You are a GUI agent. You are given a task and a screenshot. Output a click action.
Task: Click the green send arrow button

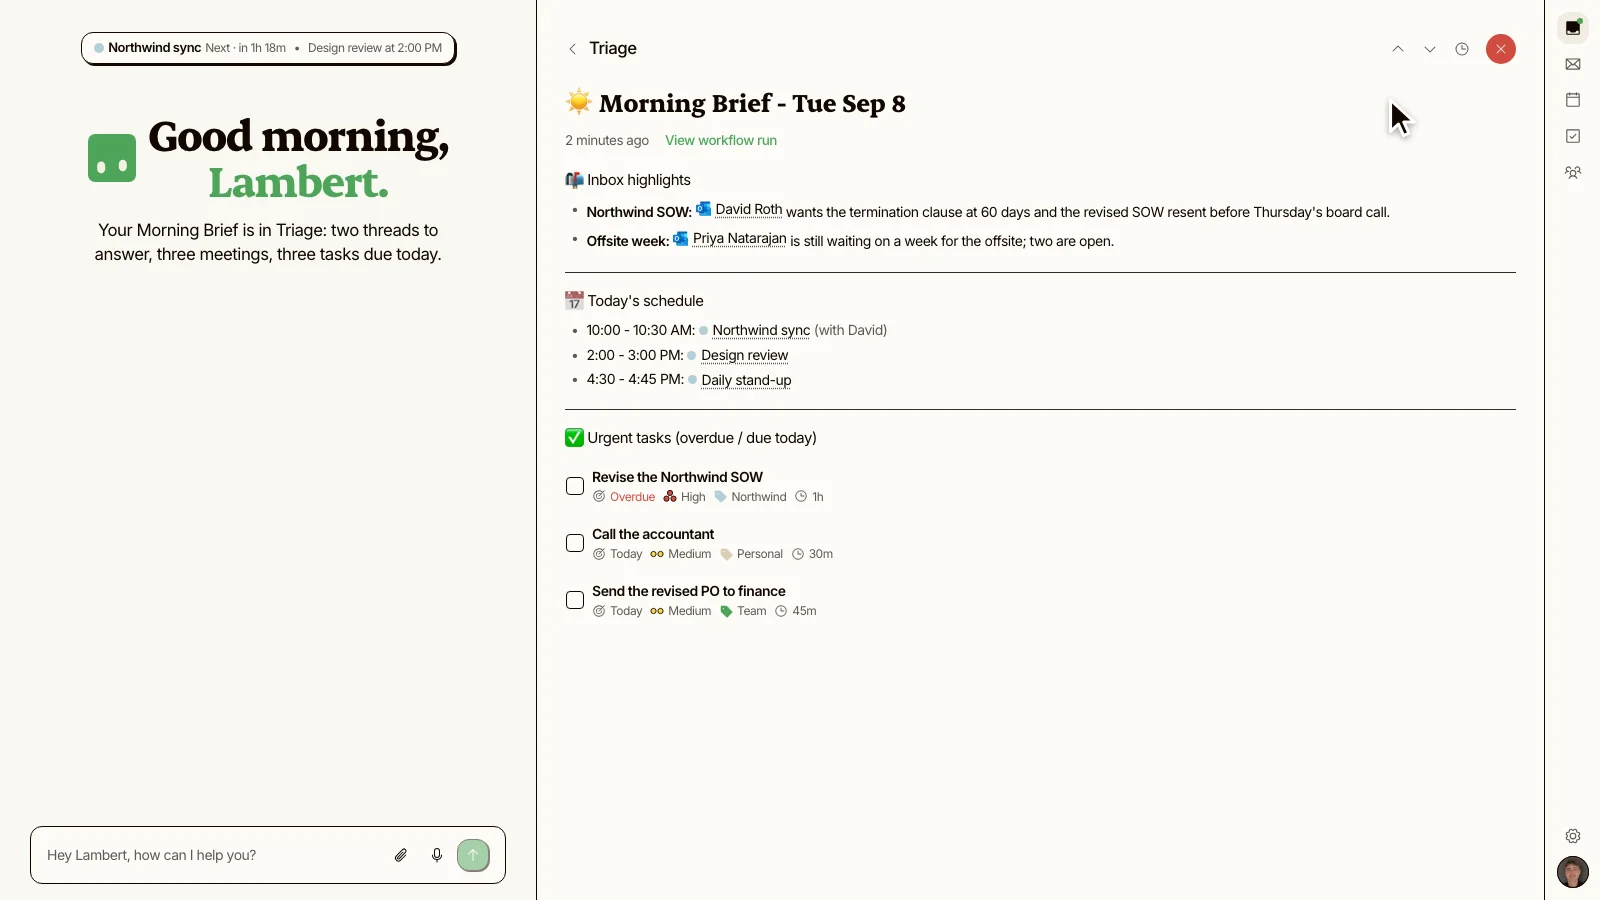point(473,855)
